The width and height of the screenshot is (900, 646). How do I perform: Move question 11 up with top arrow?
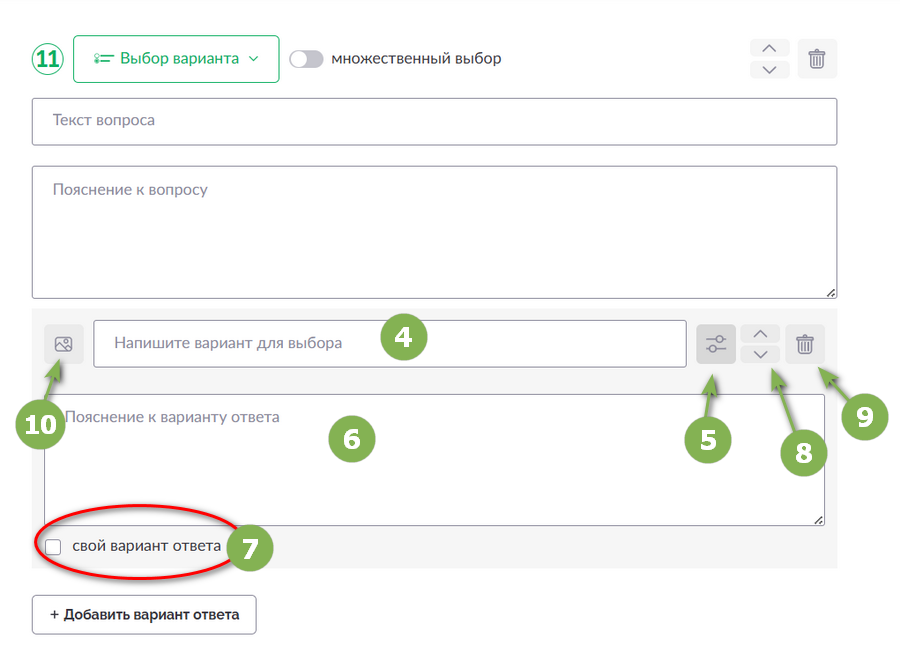coord(770,48)
